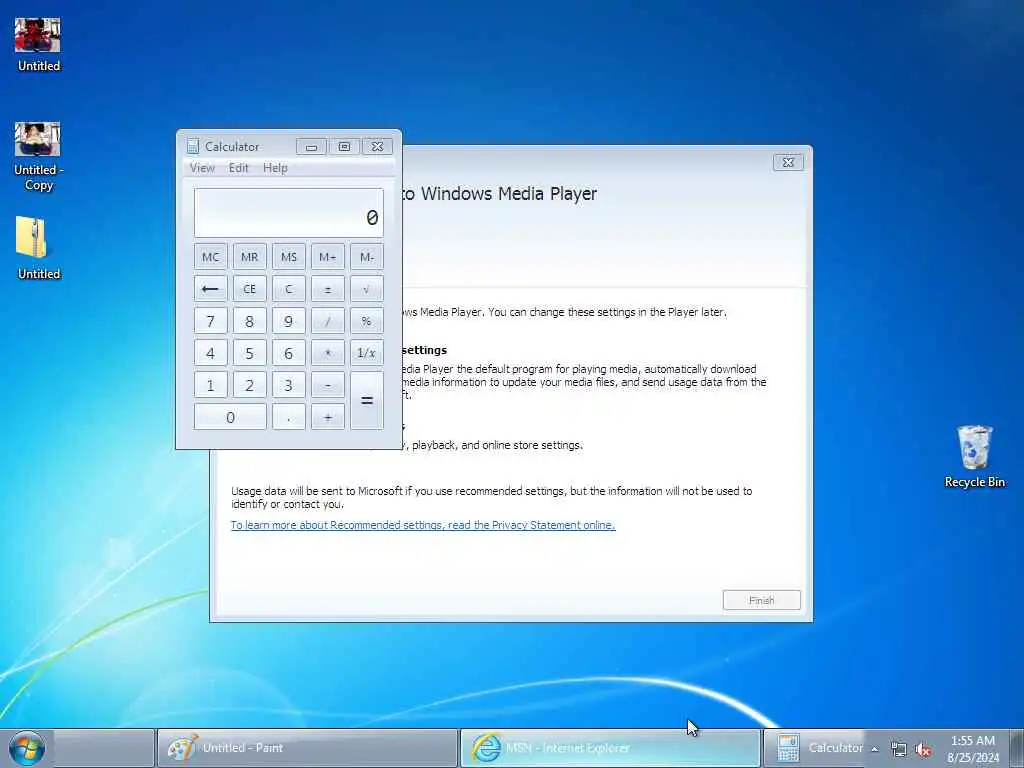Screen dimensions: 1024x768
Task: Click the 9 key in Calculator
Action: 289,321
